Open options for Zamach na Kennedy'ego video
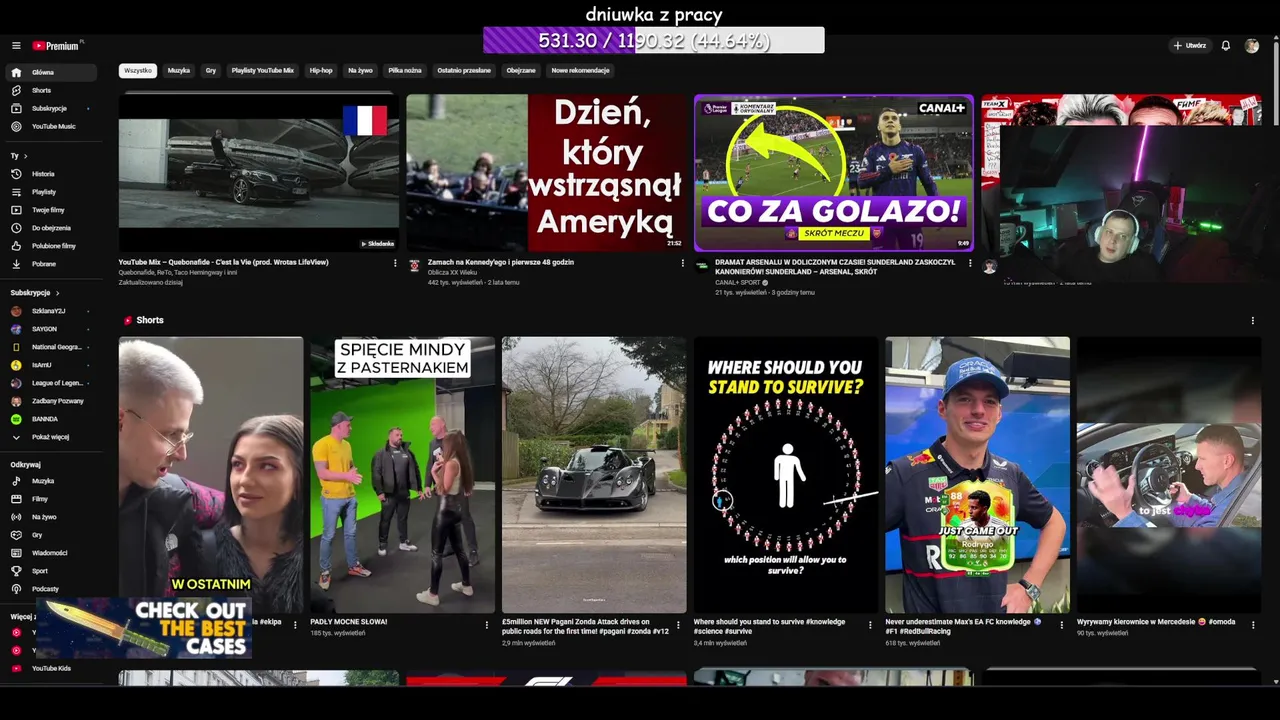The image size is (1280, 720). click(x=683, y=263)
